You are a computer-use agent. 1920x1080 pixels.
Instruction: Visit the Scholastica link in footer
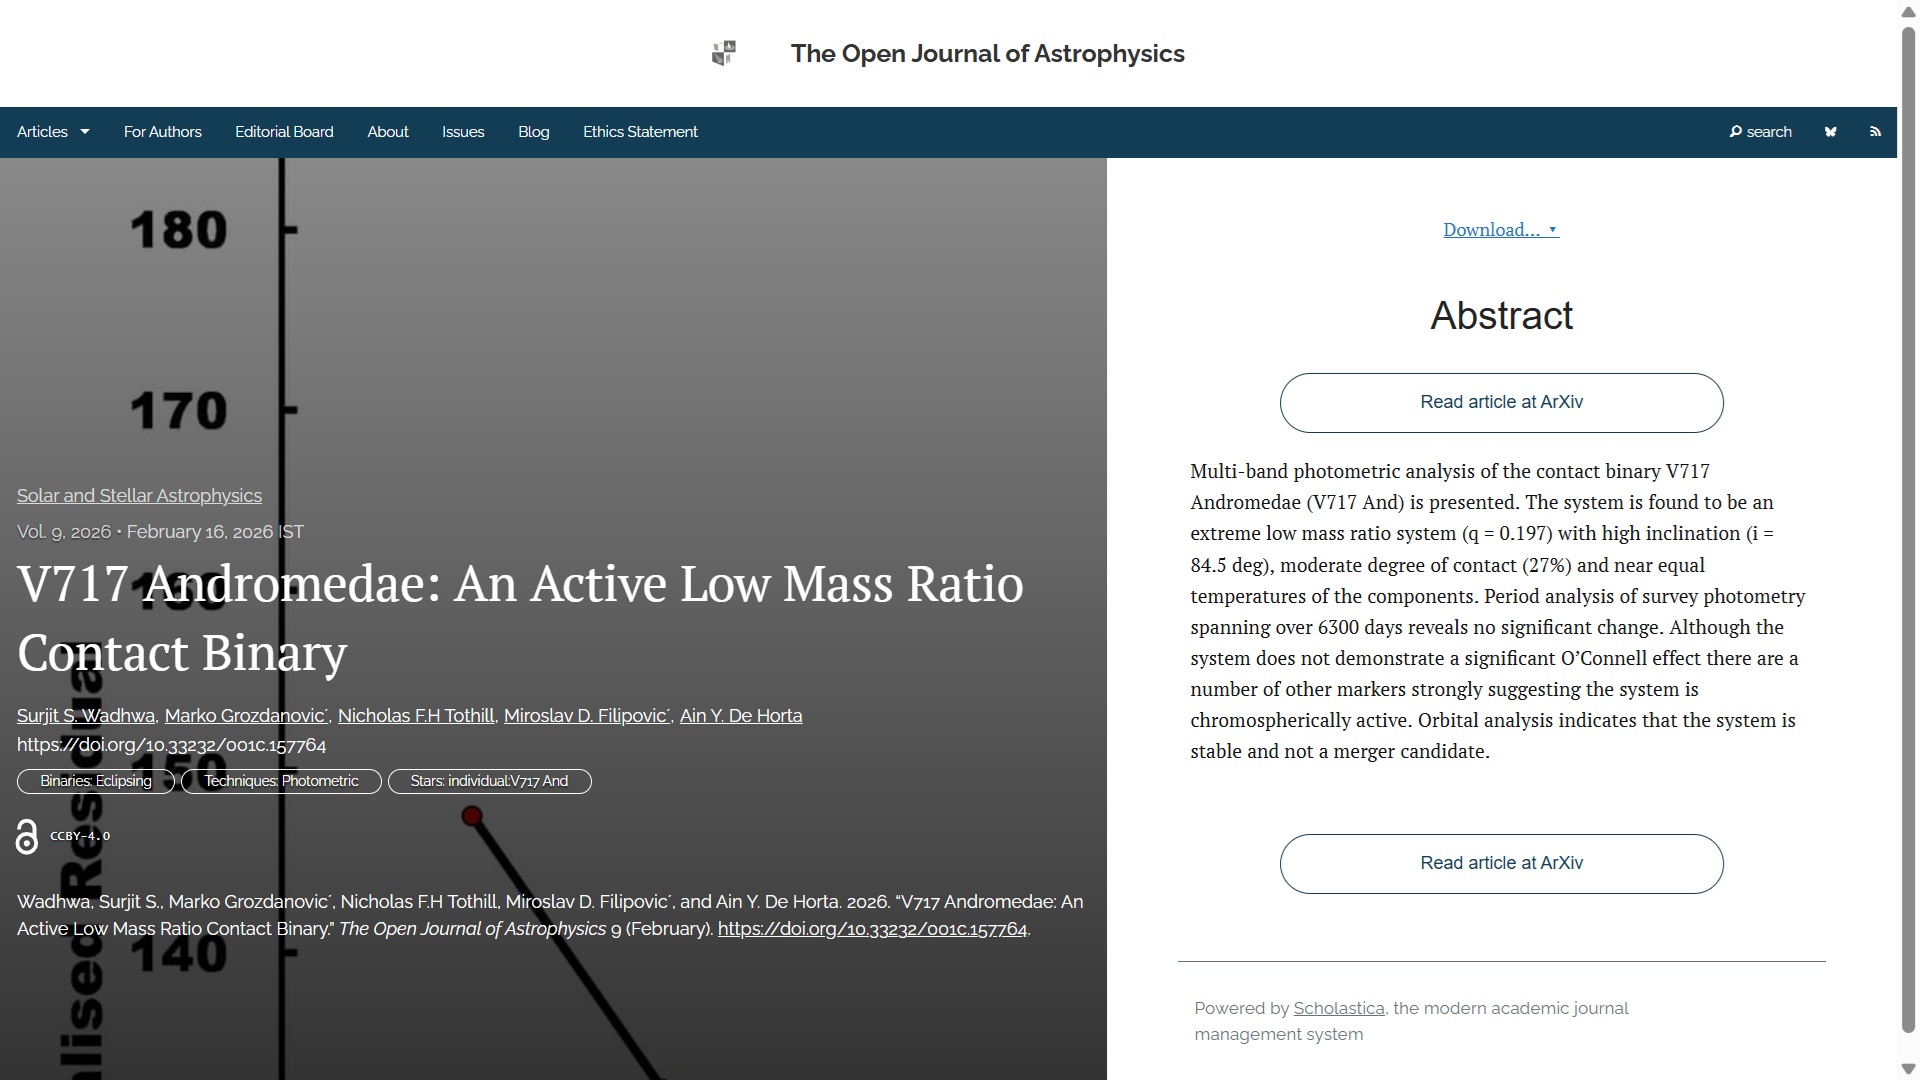[x=1338, y=1009]
